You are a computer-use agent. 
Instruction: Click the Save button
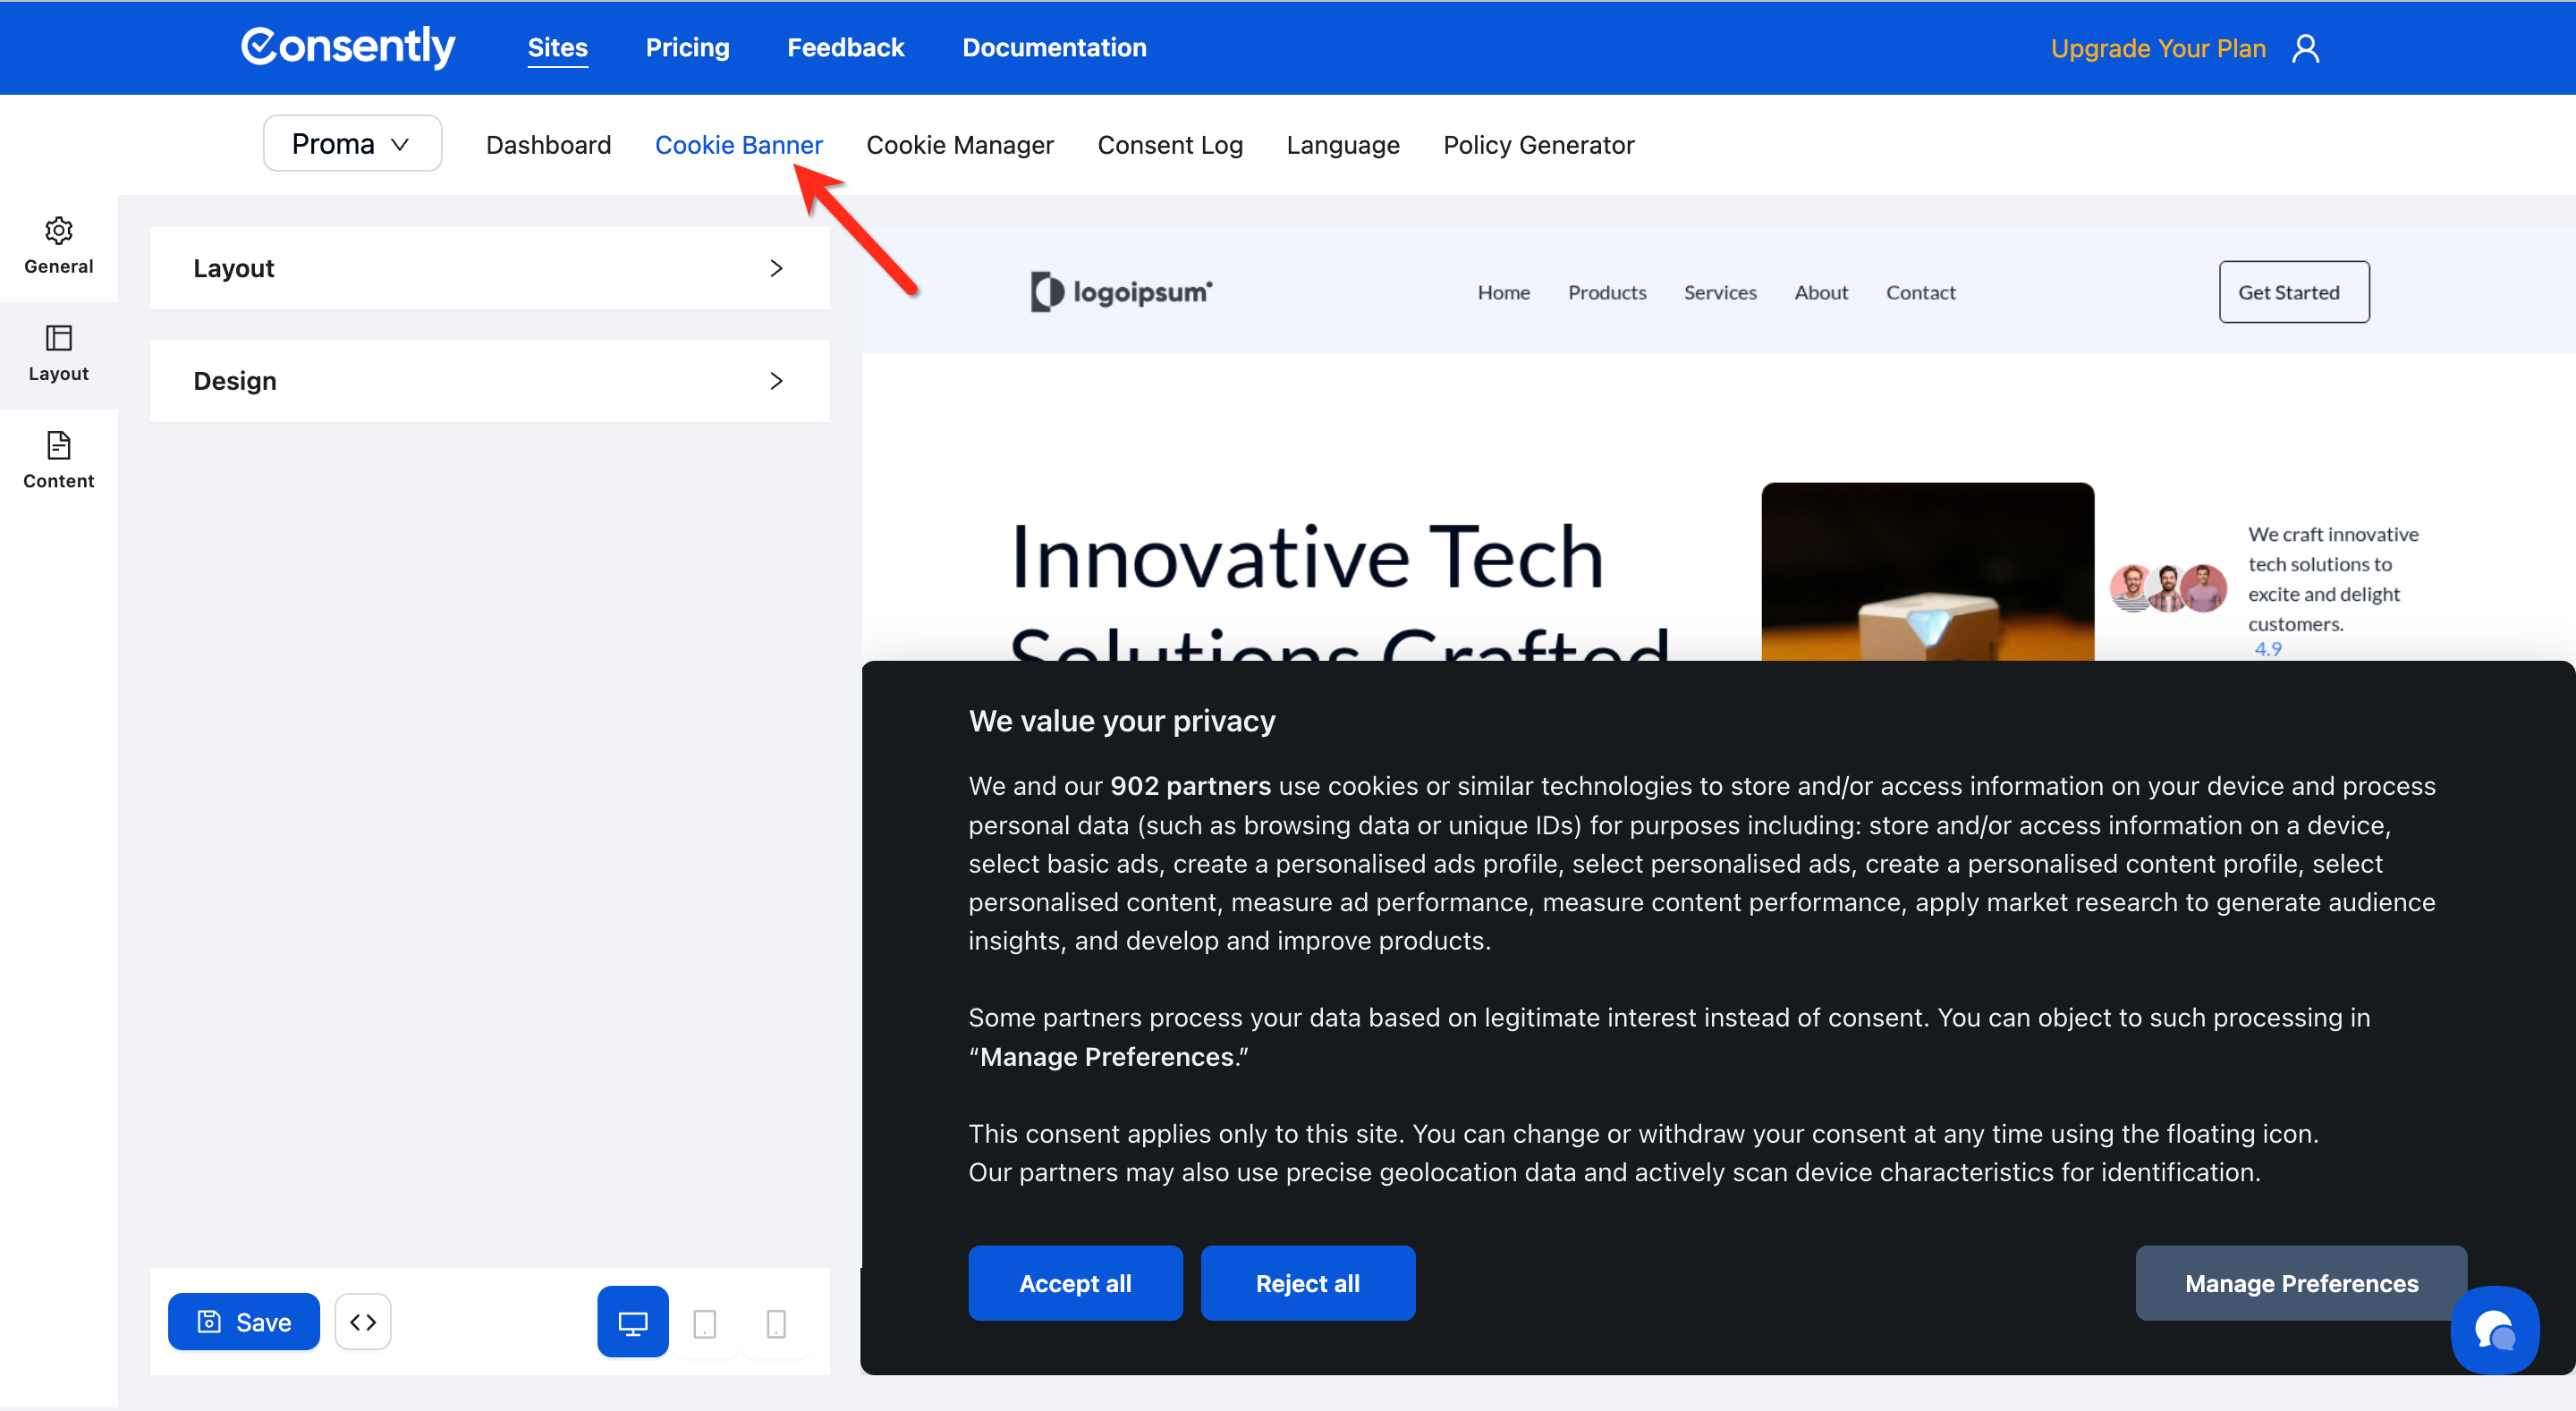pyautogui.click(x=244, y=1322)
